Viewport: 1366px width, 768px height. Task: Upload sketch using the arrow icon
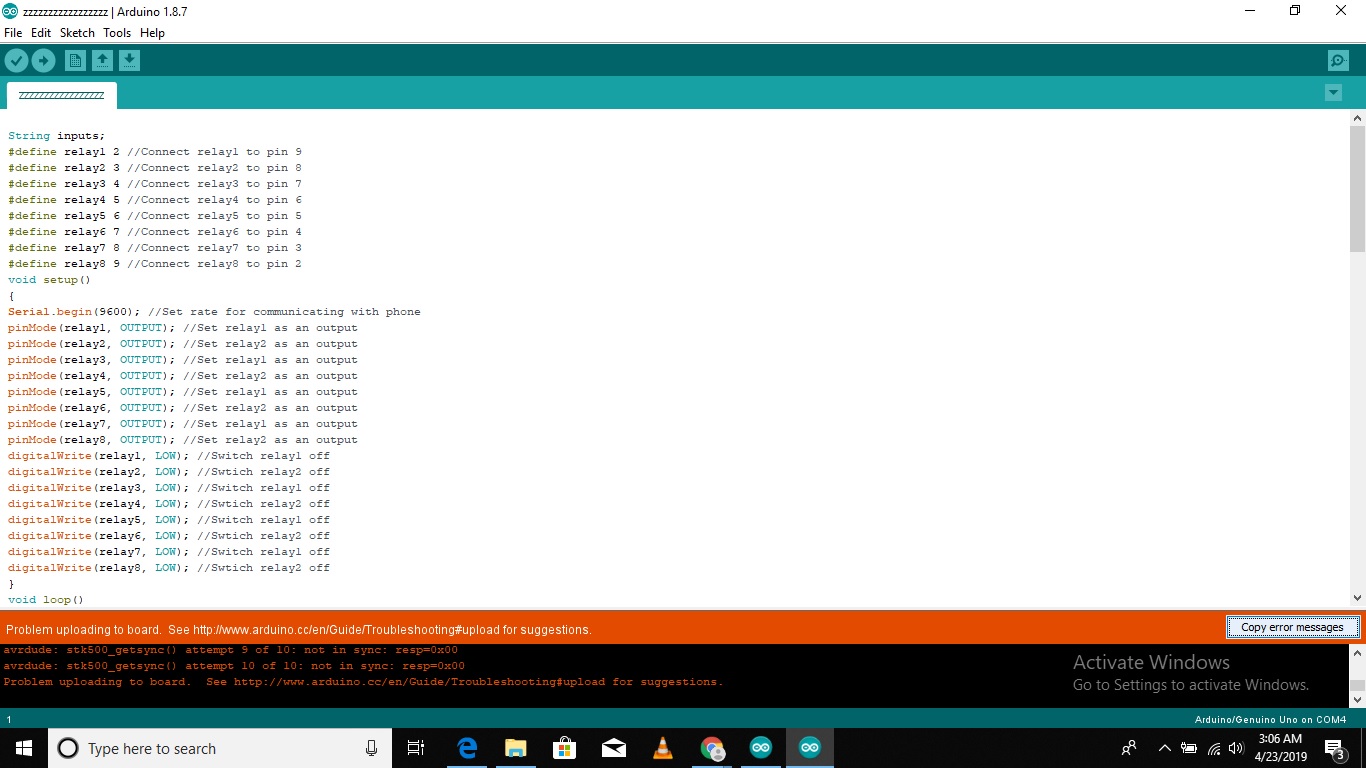point(43,61)
